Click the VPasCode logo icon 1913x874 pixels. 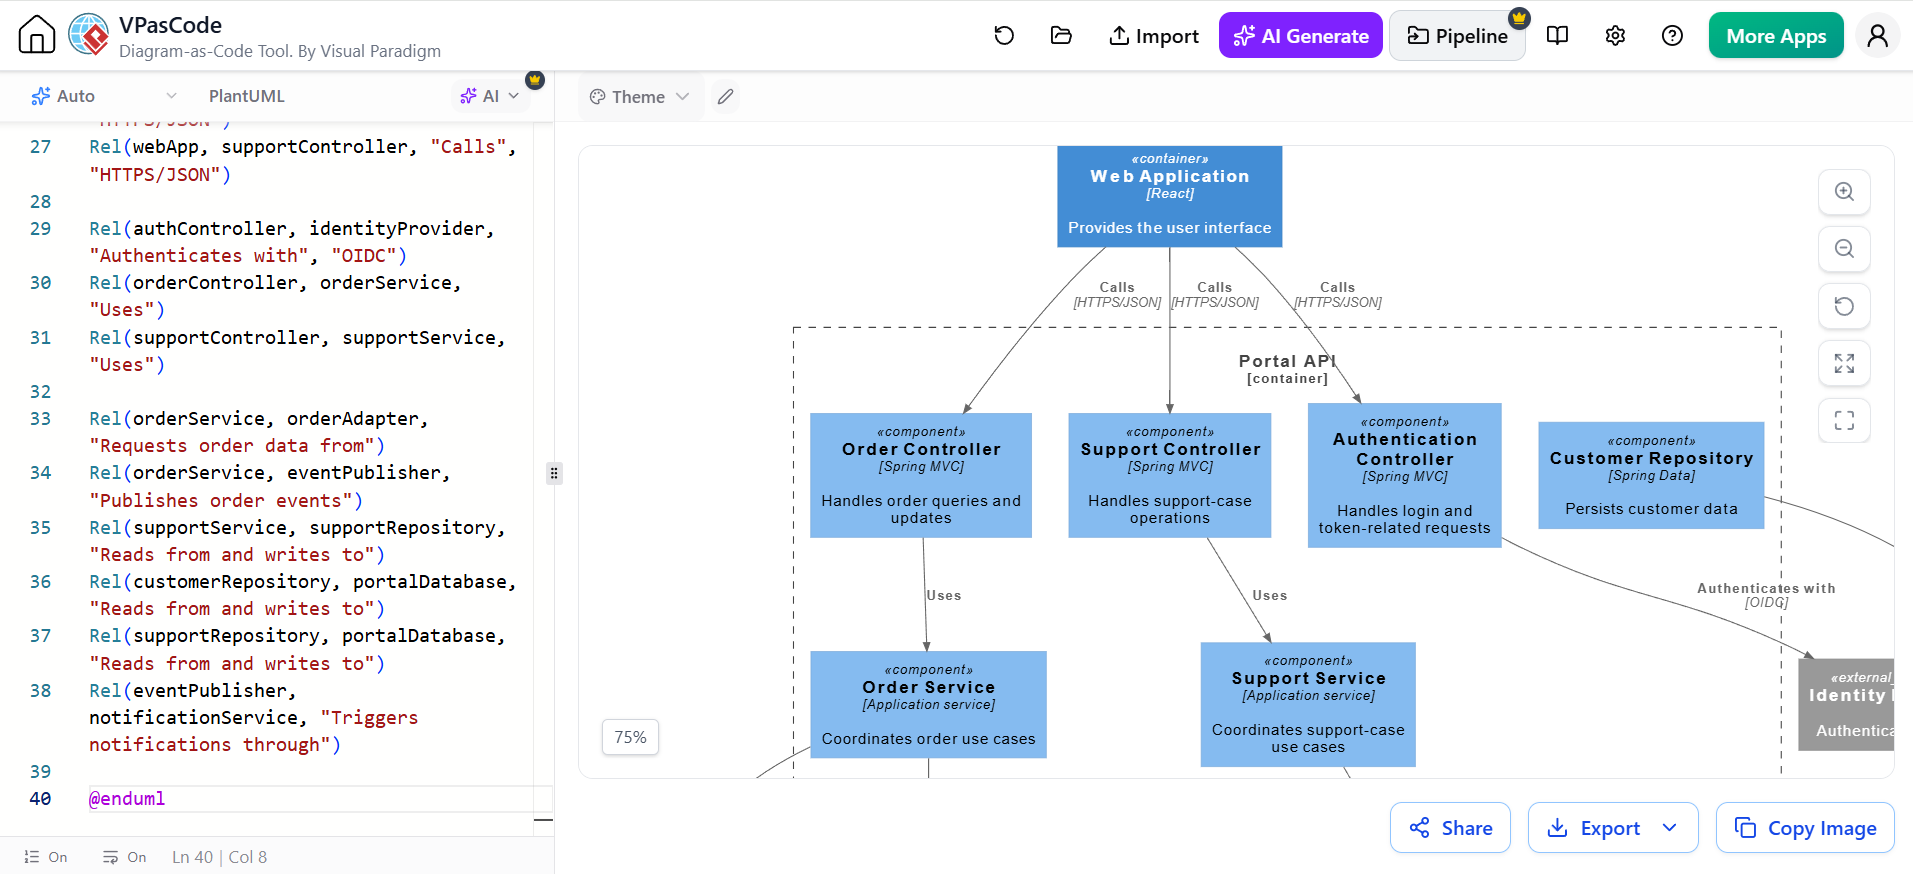click(89, 35)
